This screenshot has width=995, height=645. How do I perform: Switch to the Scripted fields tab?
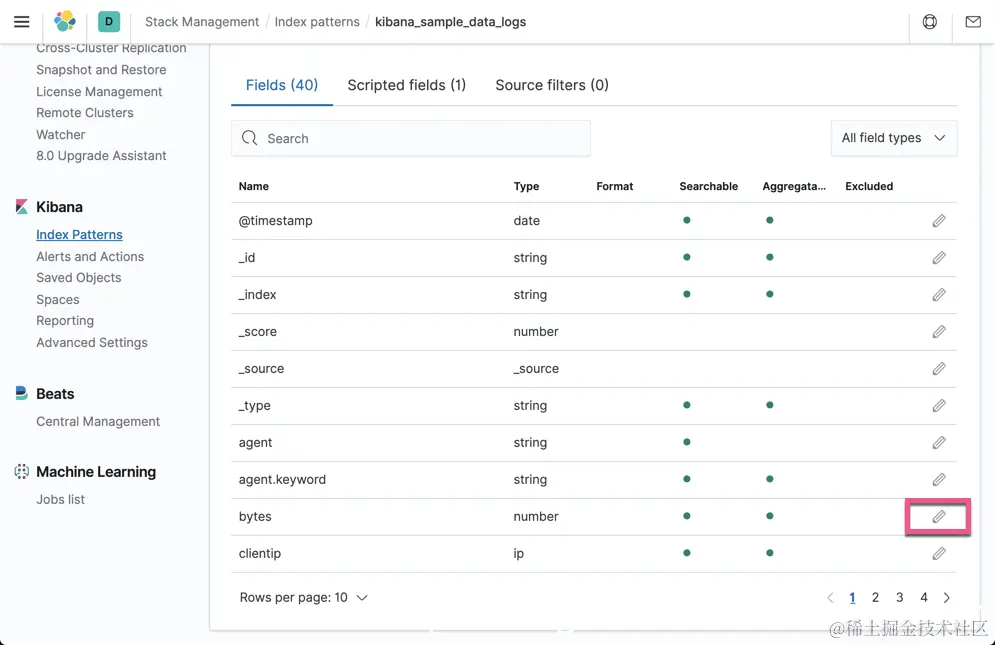tap(406, 85)
